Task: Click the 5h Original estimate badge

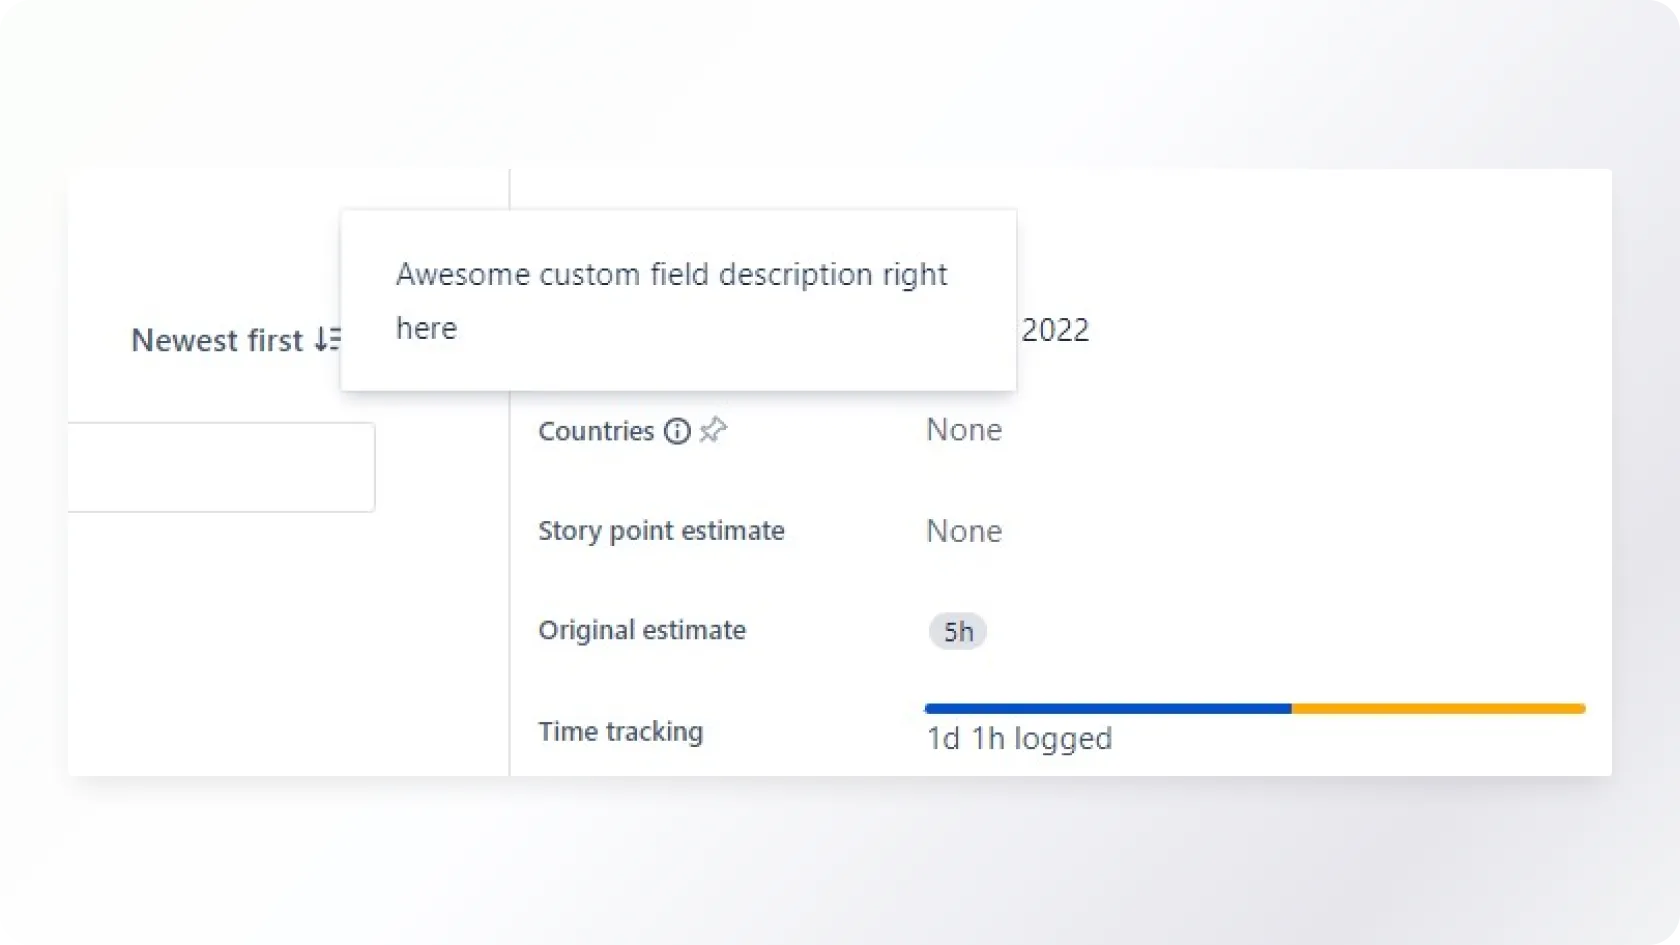Action: (958, 631)
